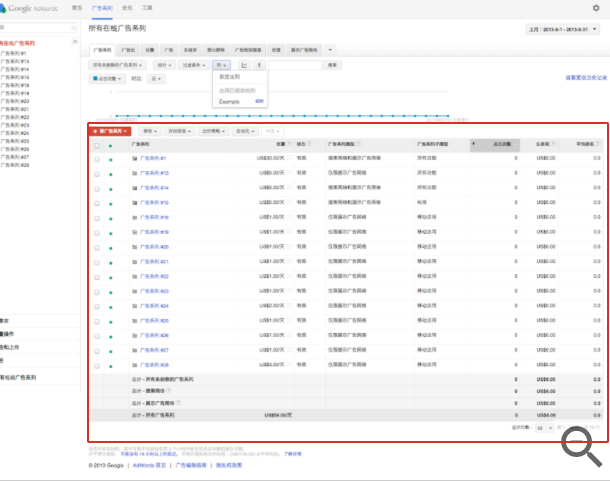Click the green status dot for 广告系列 #20
The width and height of the screenshot is (610, 481).
(111, 246)
